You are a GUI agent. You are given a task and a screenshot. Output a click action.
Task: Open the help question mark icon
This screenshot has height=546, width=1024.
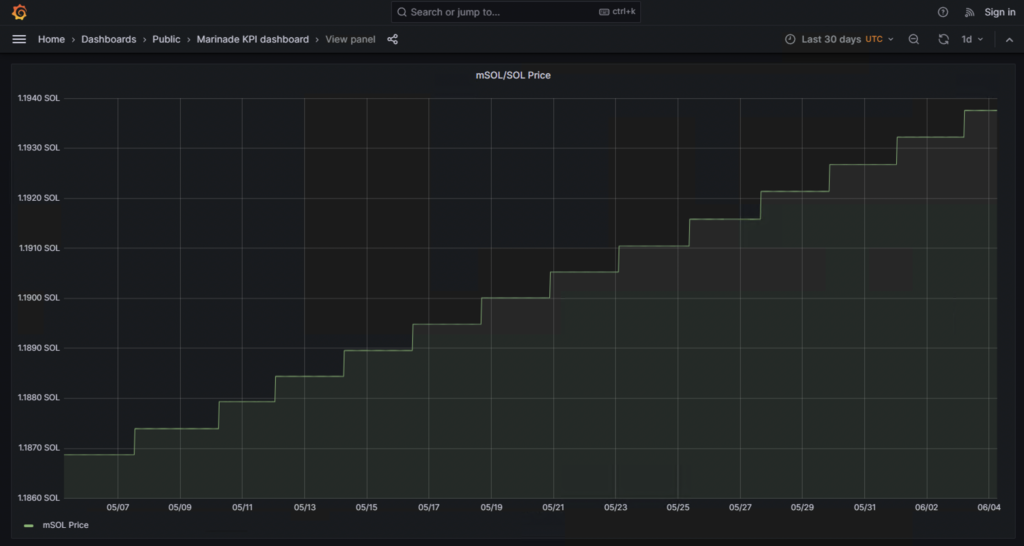coord(942,12)
